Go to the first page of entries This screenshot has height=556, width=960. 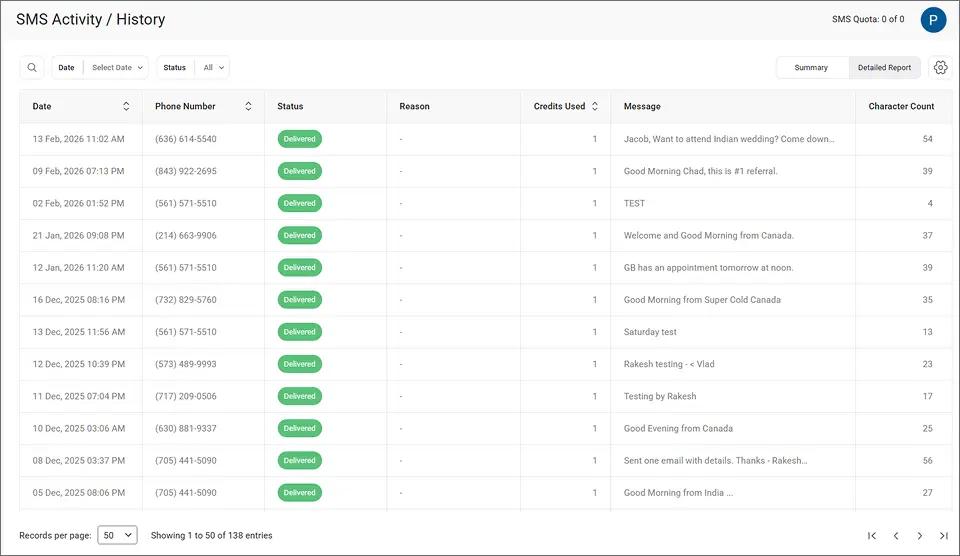872,536
